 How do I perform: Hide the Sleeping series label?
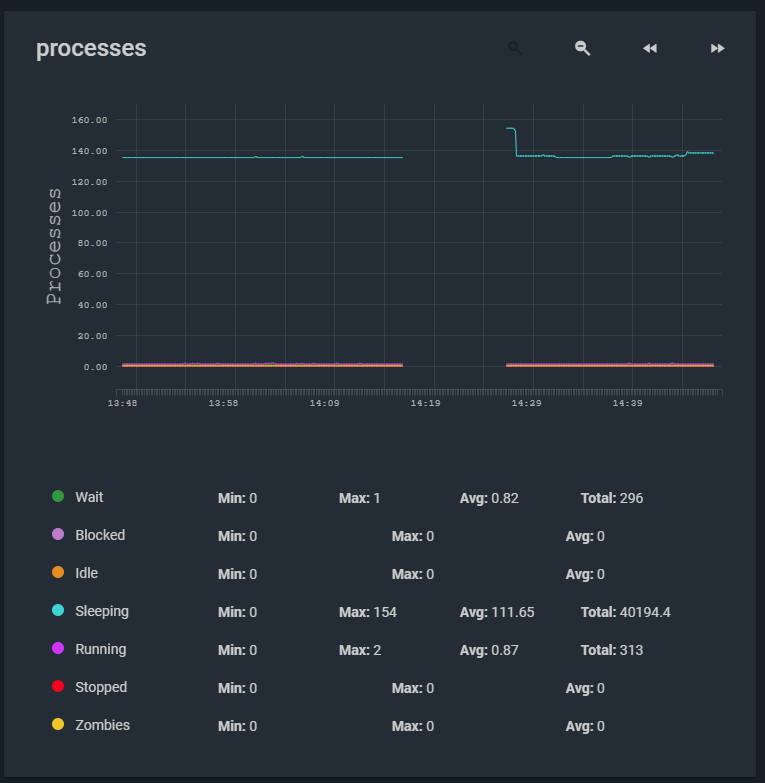tap(102, 611)
